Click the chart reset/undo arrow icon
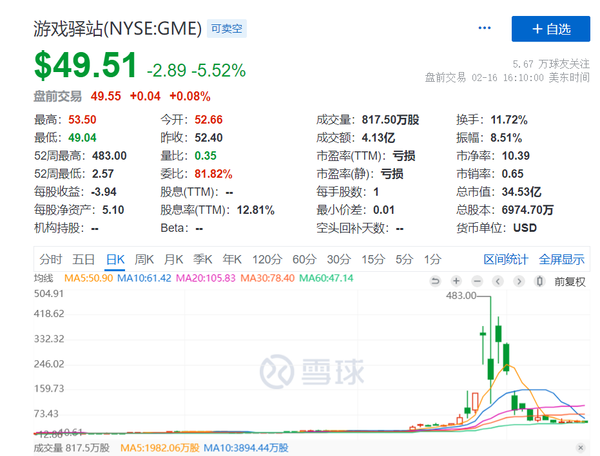The image size is (600, 456). [x=435, y=282]
